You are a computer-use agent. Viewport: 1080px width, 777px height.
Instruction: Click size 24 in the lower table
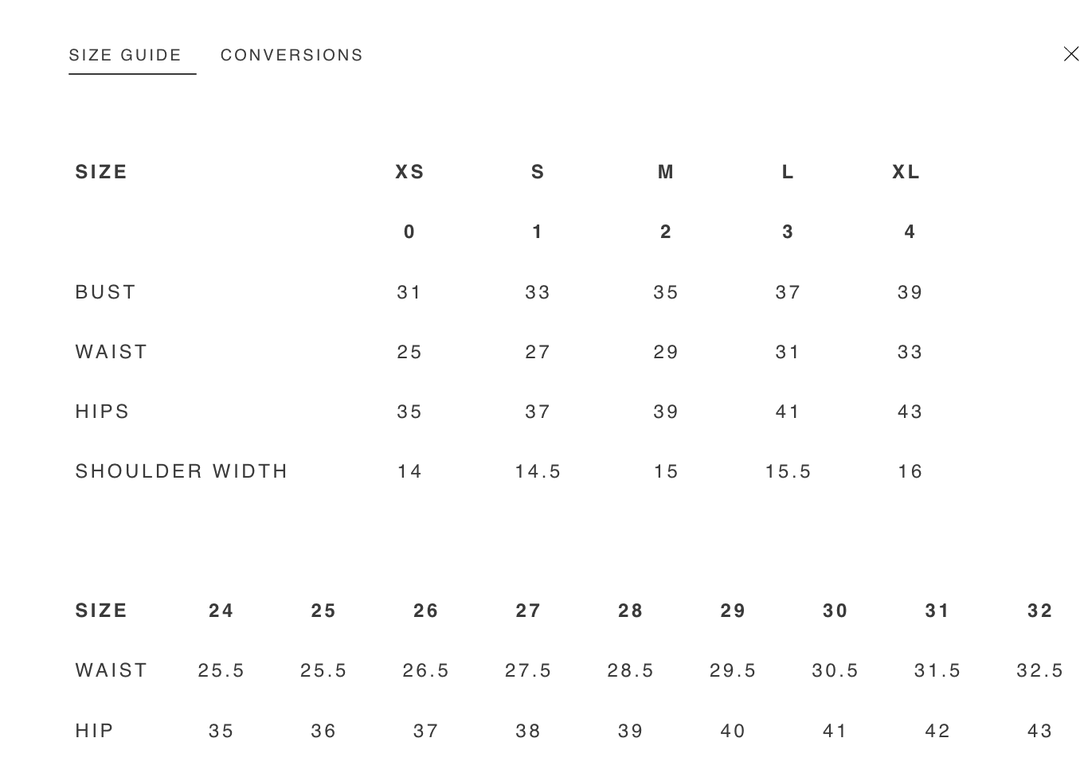pos(221,610)
